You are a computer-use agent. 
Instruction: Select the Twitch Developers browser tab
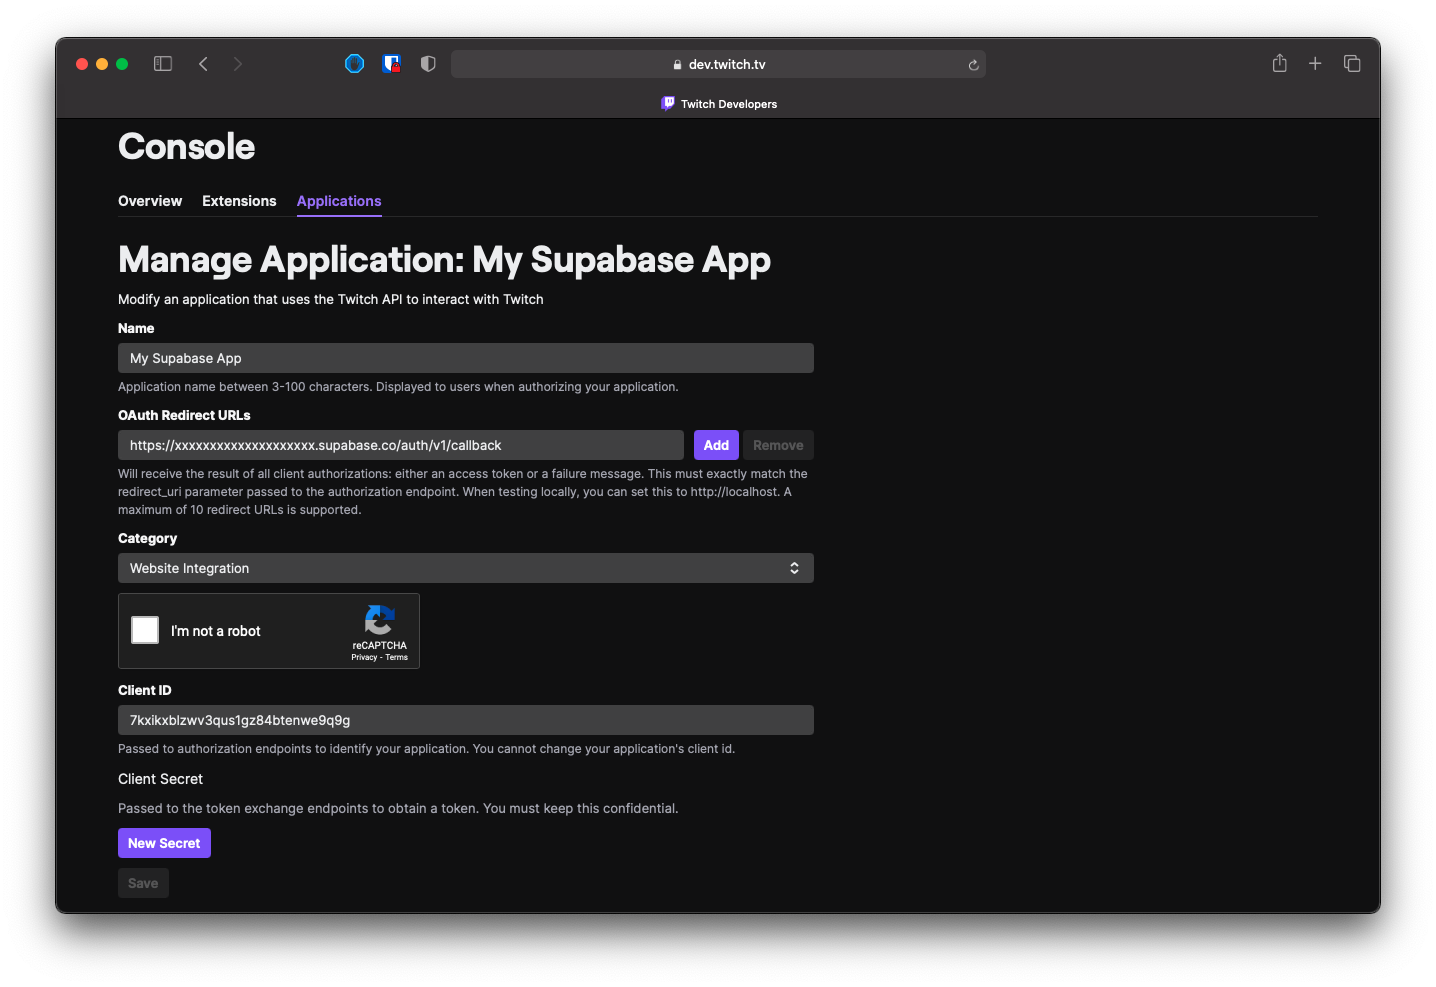pos(719,104)
